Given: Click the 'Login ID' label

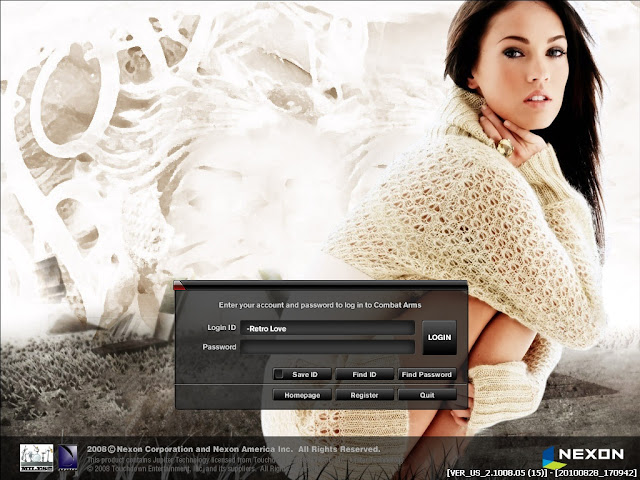Looking at the screenshot, I should pyautogui.click(x=222, y=328).
